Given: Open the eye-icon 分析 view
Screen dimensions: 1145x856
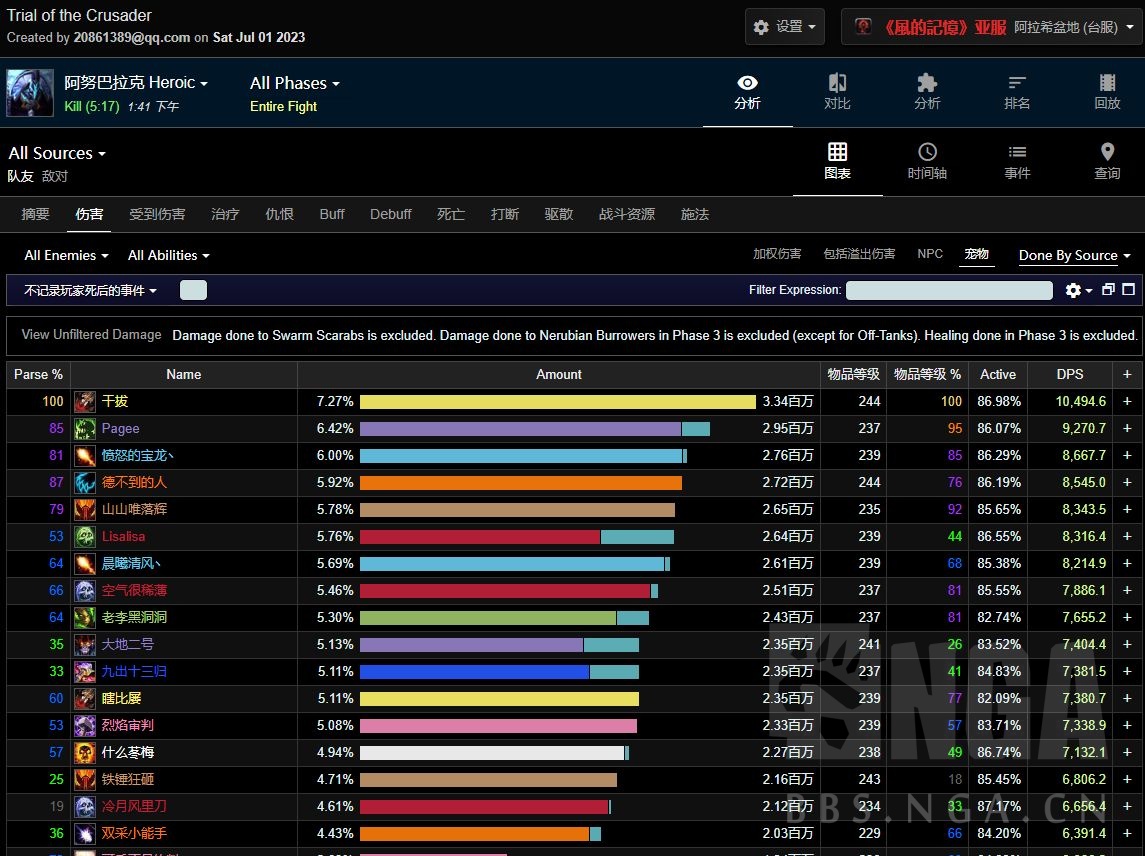Looking at the screenshot, I should pyautogui.click(x=747, y=92).
